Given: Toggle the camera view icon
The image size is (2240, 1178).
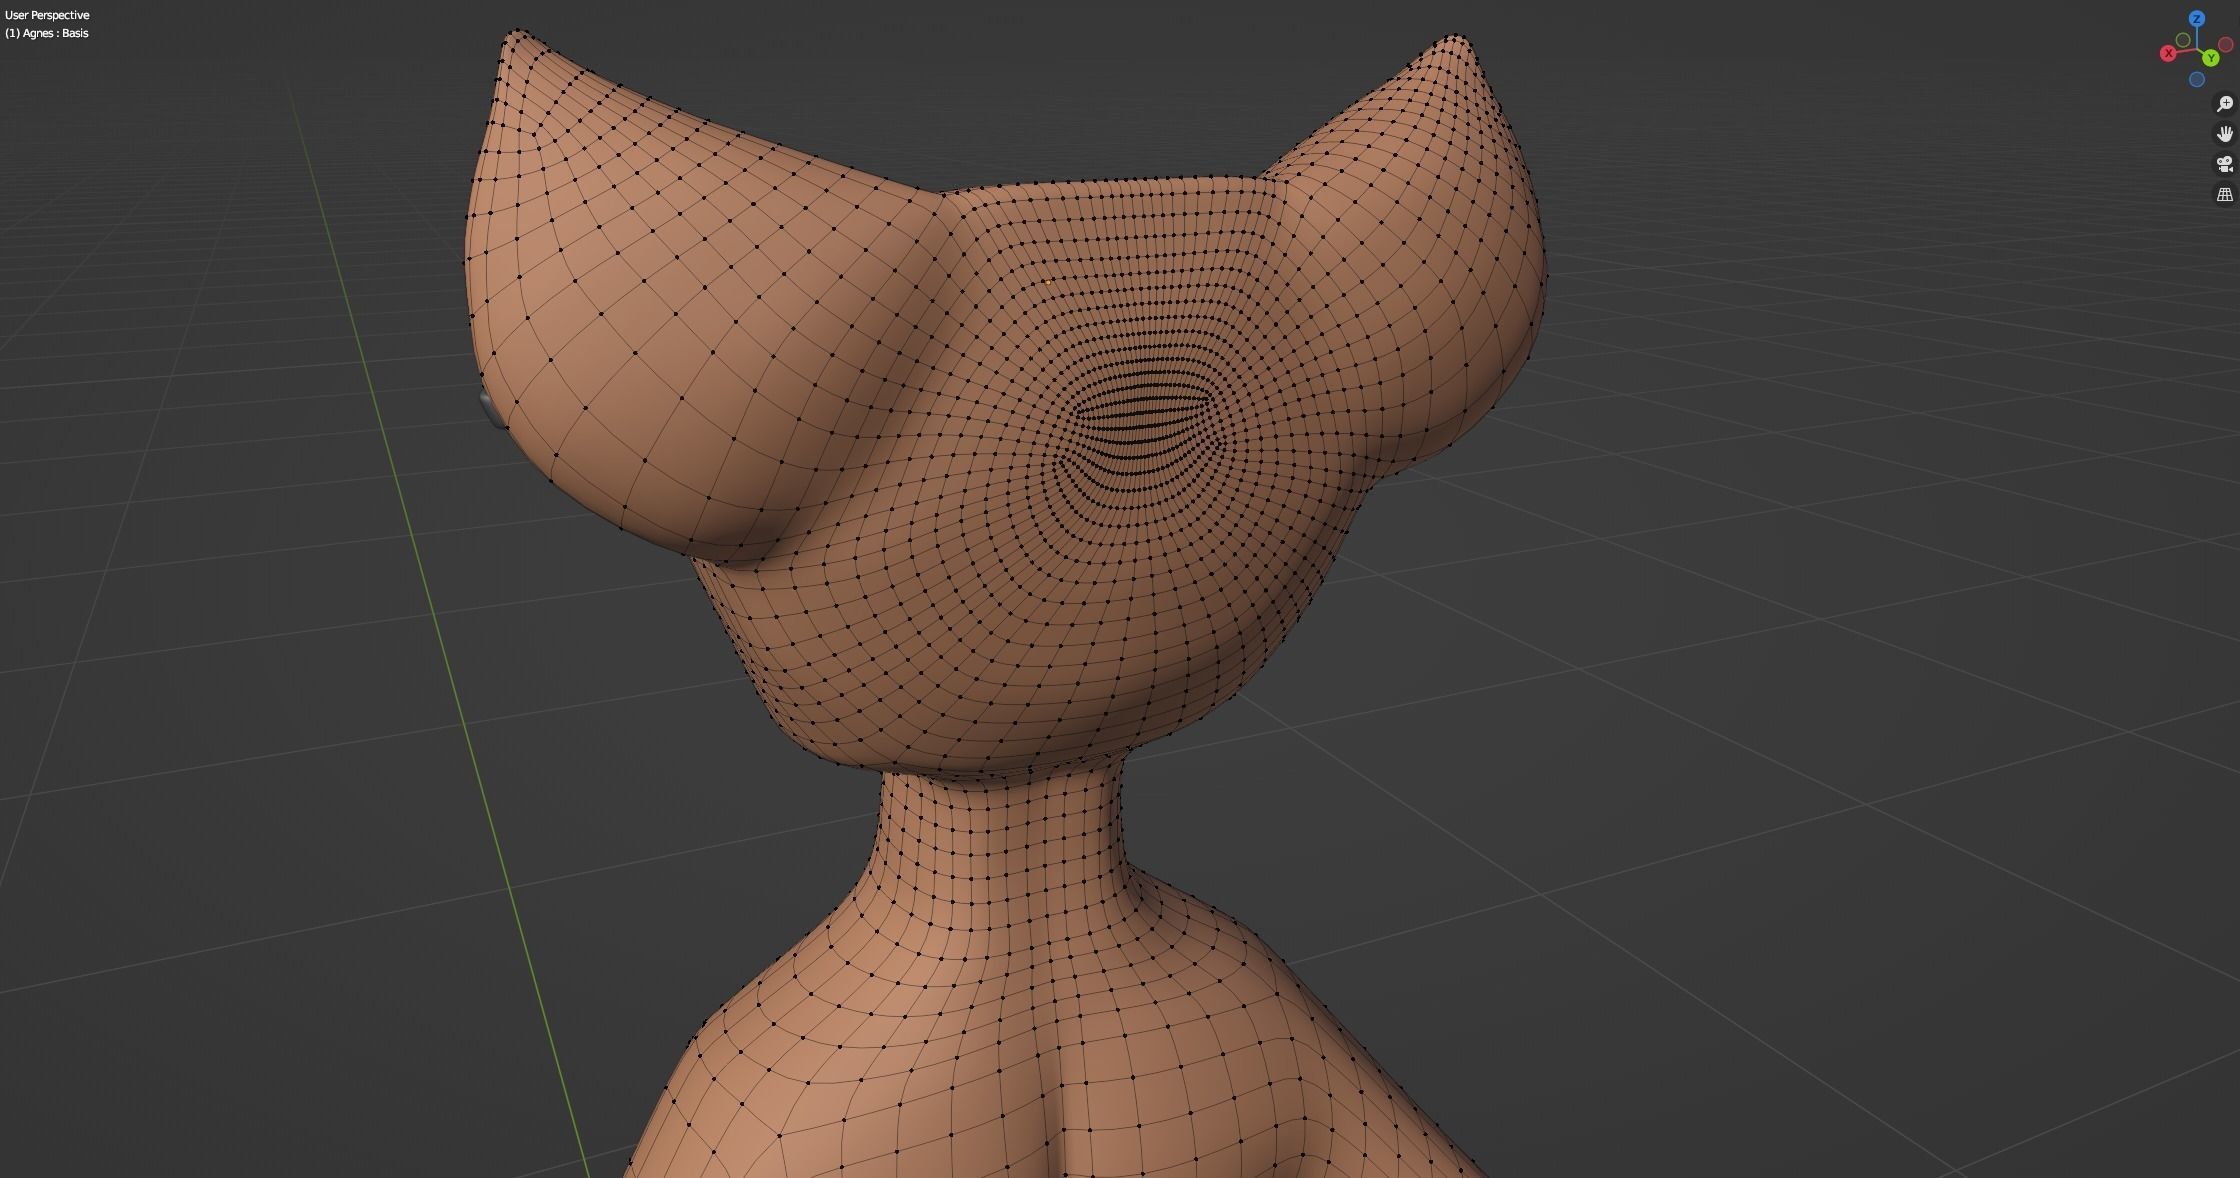Looking at the screenshot, I should [2224, 164].
